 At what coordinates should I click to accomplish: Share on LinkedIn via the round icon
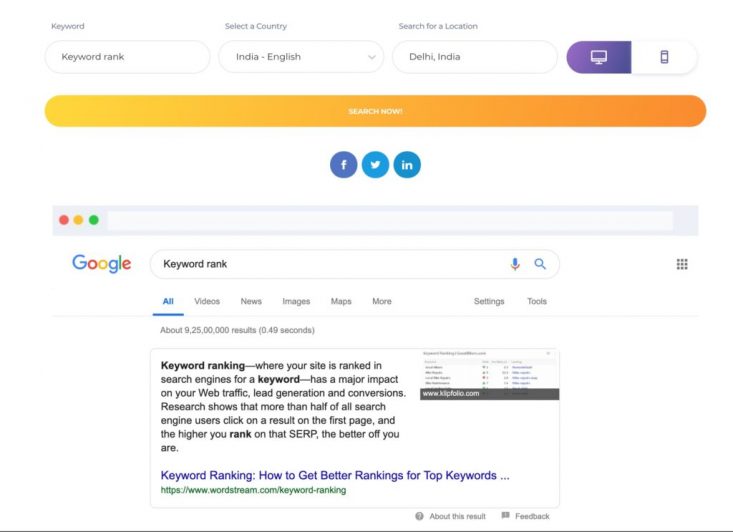point(407,165)
